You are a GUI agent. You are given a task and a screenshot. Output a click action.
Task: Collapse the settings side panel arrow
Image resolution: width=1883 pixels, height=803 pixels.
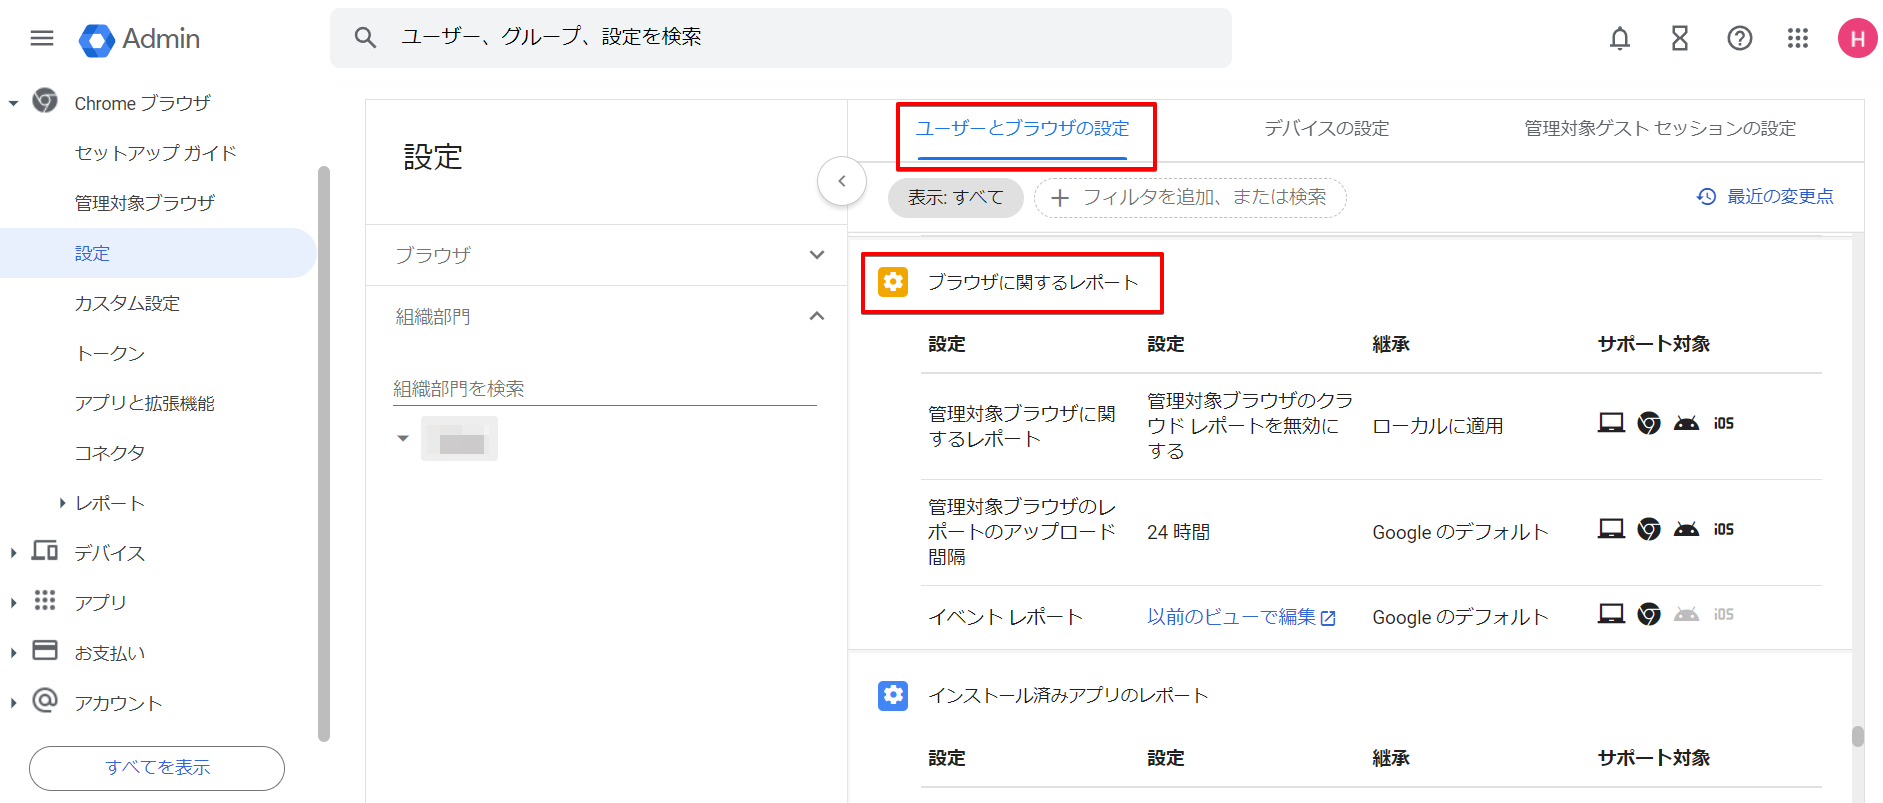click(x=841, y=181)
